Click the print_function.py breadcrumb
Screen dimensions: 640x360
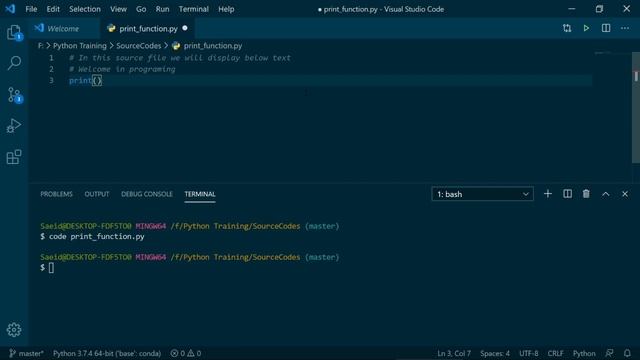pyautogui.click(x=212, y=46)
